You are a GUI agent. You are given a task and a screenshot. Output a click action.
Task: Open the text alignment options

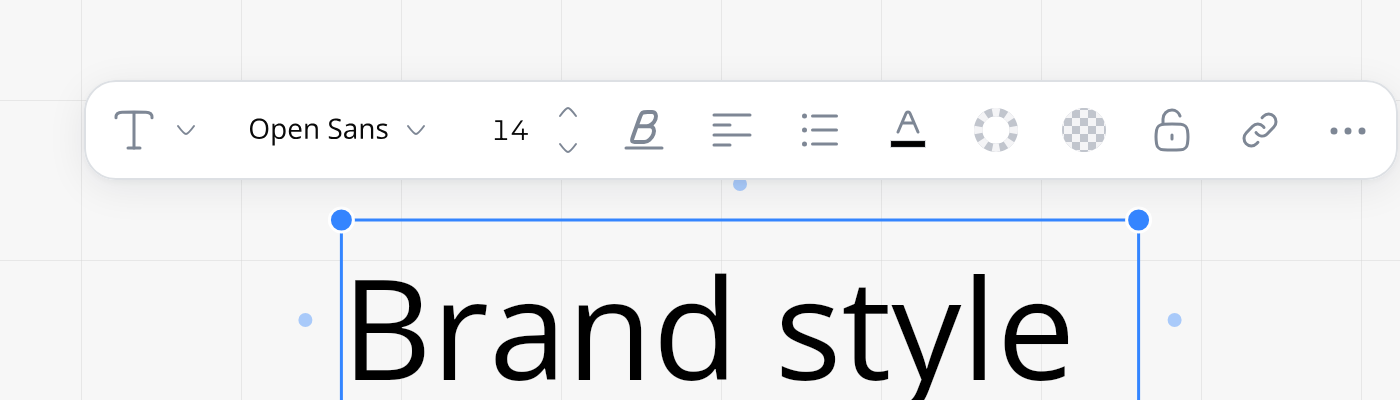click(x=732, y=130)
